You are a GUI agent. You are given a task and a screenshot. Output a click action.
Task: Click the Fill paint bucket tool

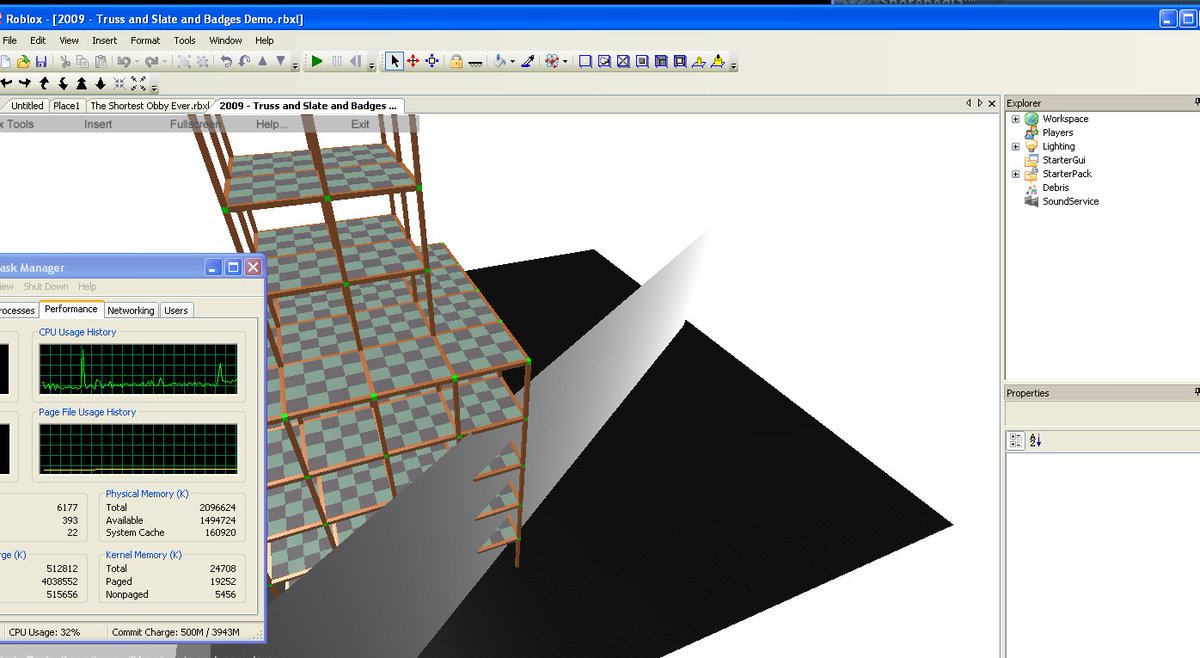pos(499,61)
